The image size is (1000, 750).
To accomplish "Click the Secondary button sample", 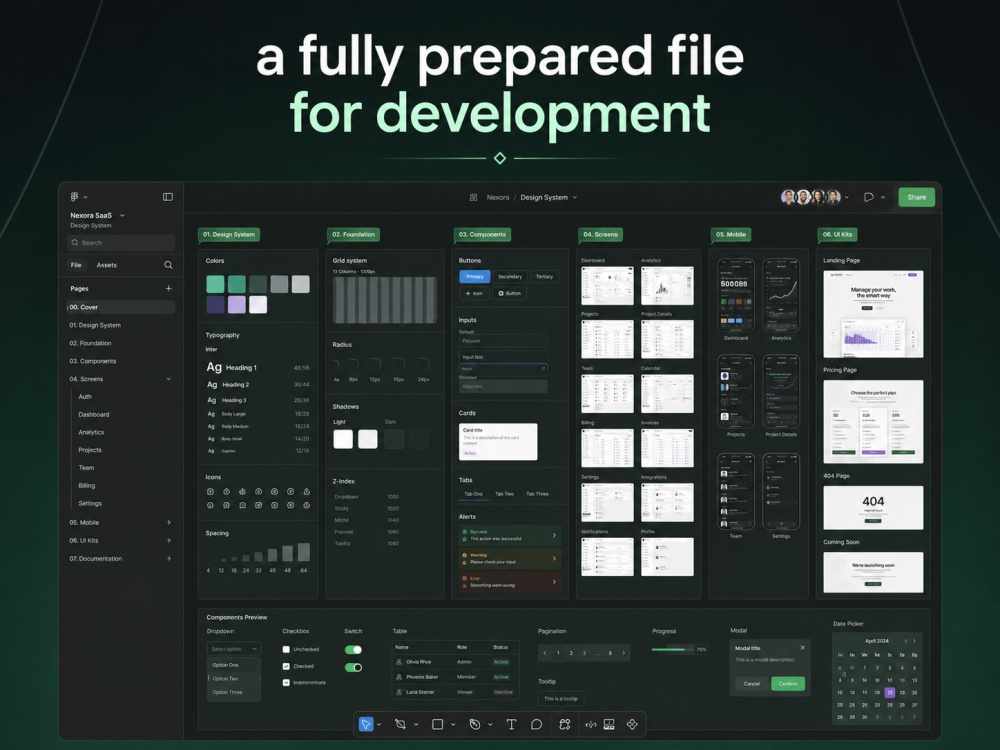I will pyautogui.click(x=510, y=276).
